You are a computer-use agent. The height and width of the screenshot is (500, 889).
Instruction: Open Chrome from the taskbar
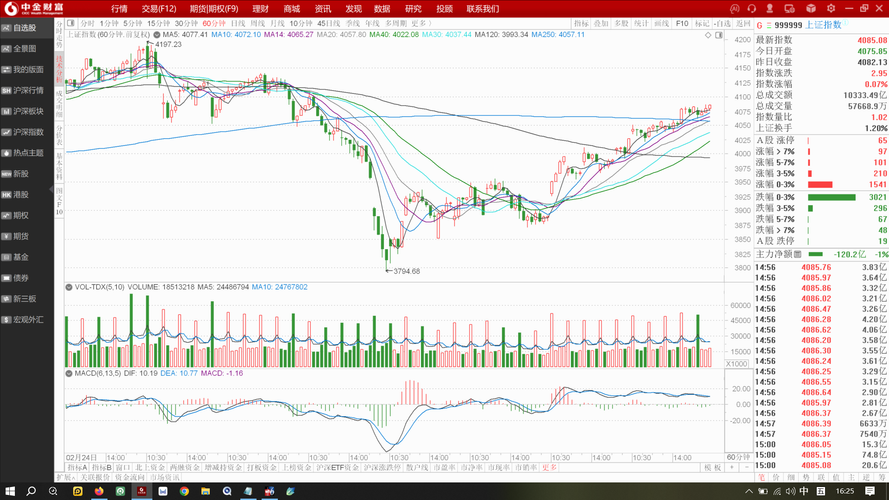click(184, 491)
